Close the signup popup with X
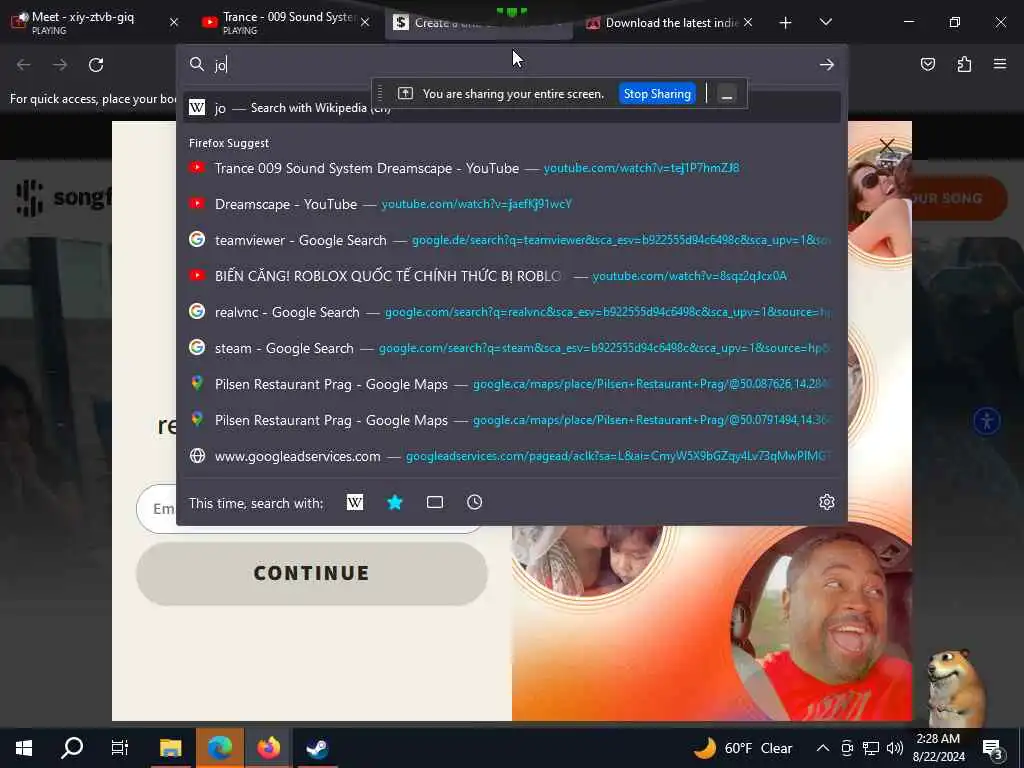The image size is (1024, 768). point(886,146)
